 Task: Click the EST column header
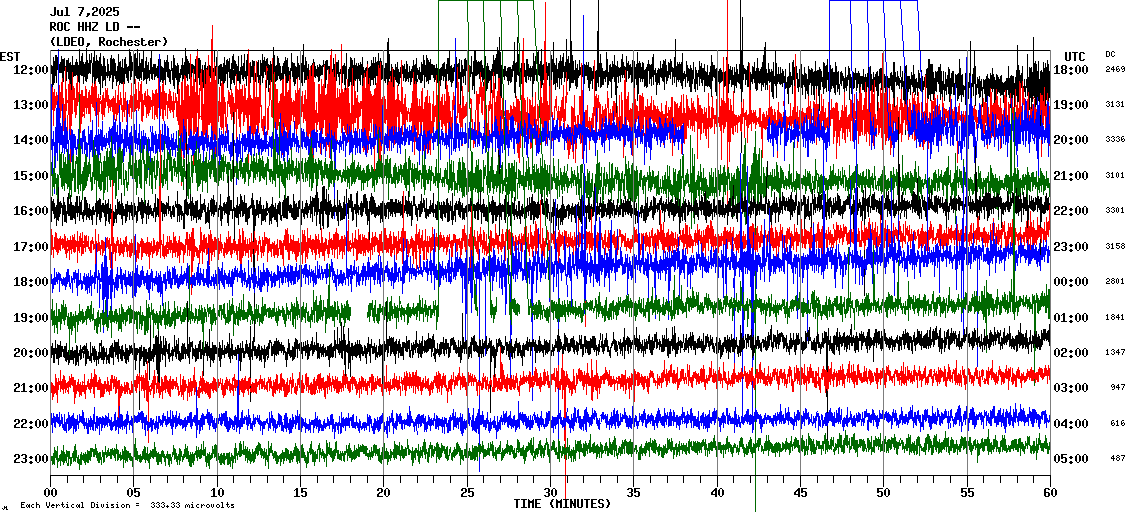(10, 56)
